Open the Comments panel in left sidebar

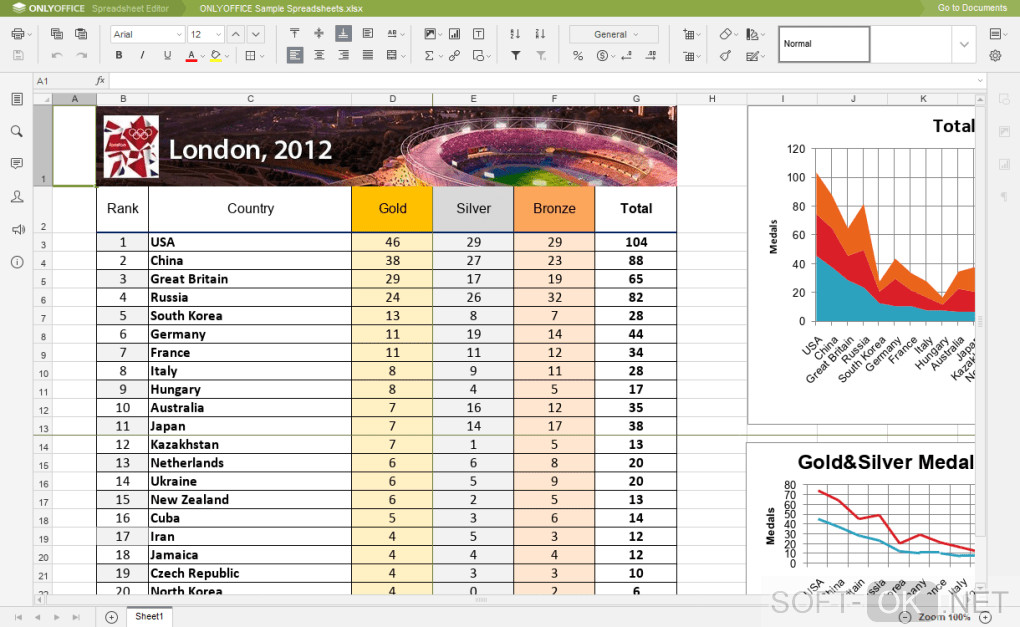(17, 163)
